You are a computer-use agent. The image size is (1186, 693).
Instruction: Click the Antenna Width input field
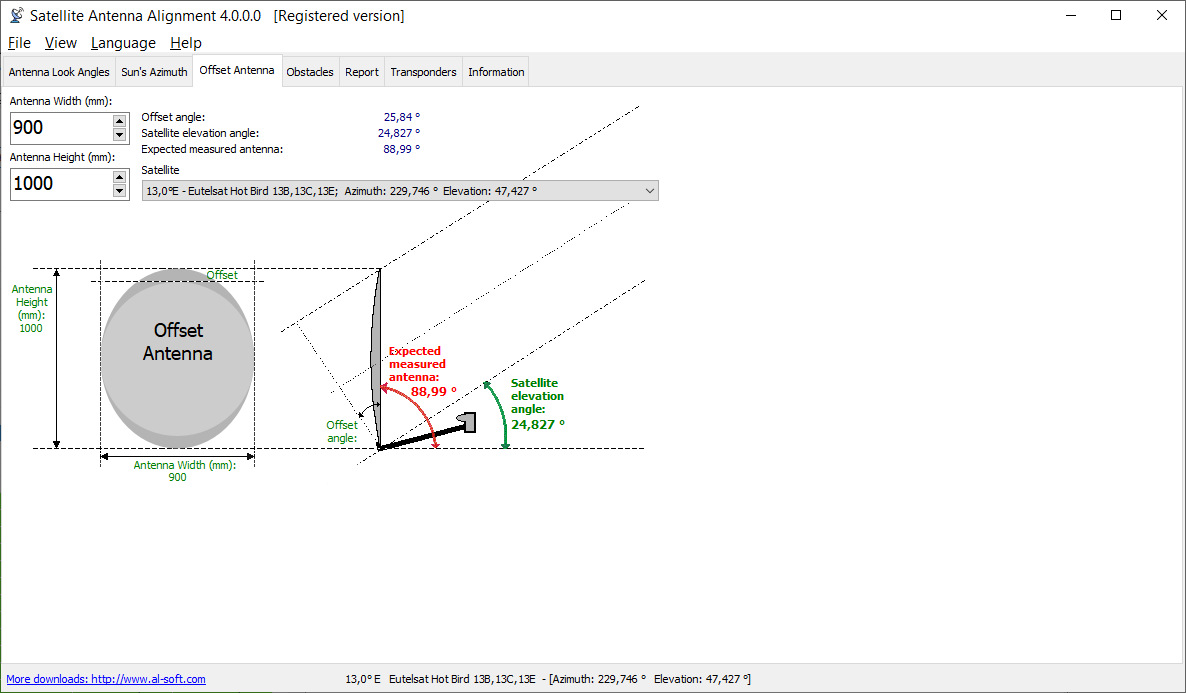(60, 128)
